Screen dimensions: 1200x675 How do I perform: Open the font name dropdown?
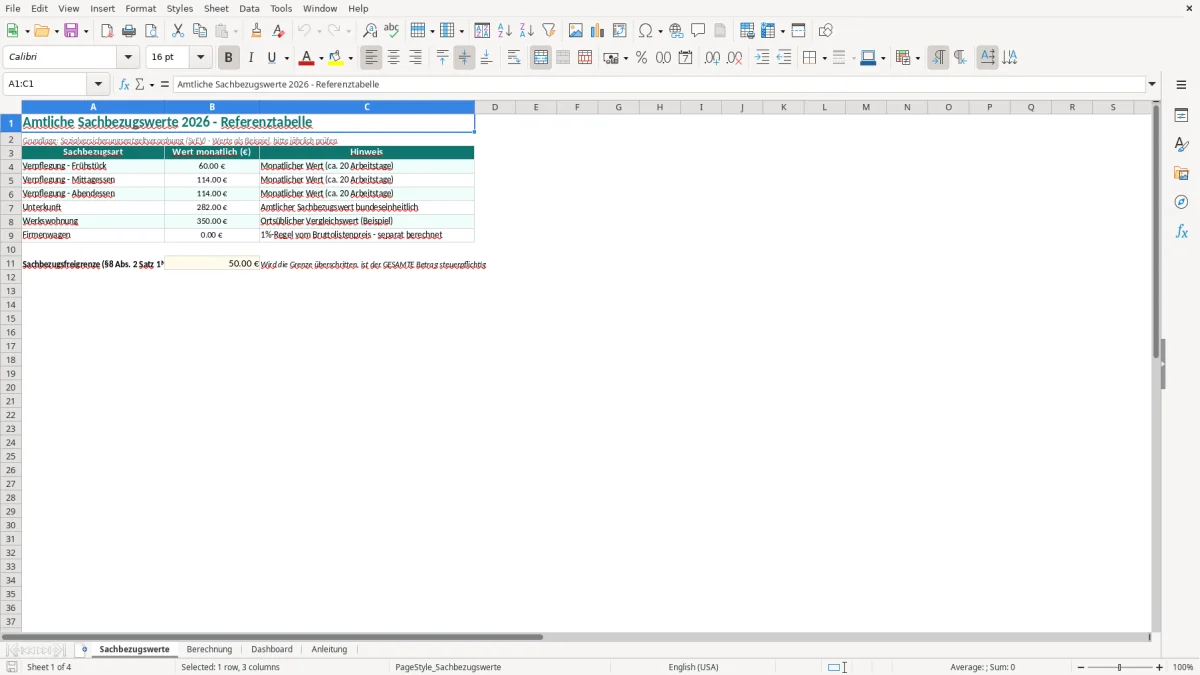(128, 58)
